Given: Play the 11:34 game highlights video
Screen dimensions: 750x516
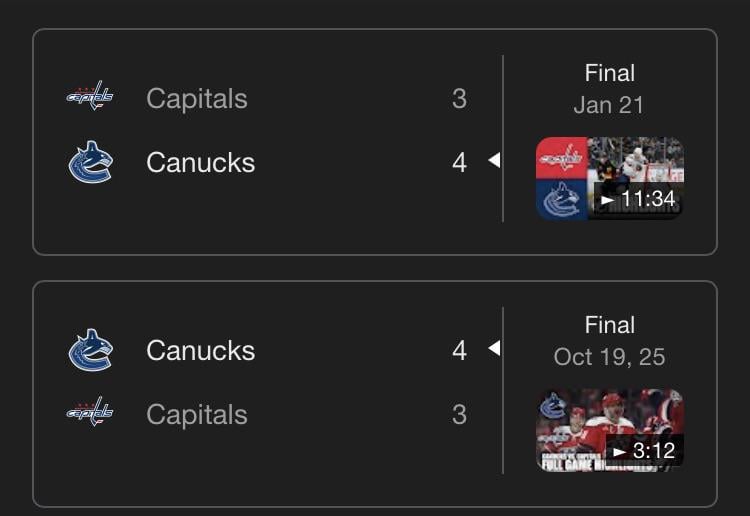Looking at the screenshot, I should (x=610, y=179).
